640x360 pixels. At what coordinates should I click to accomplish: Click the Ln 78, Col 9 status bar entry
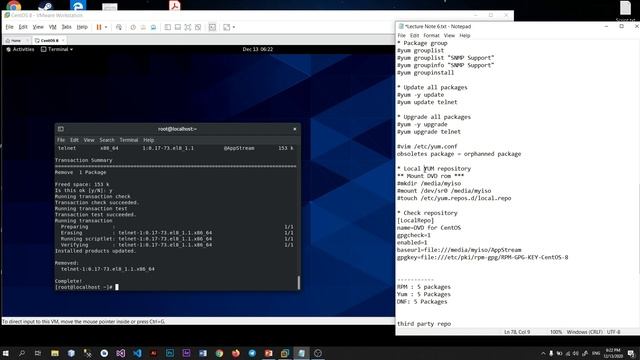517,332
